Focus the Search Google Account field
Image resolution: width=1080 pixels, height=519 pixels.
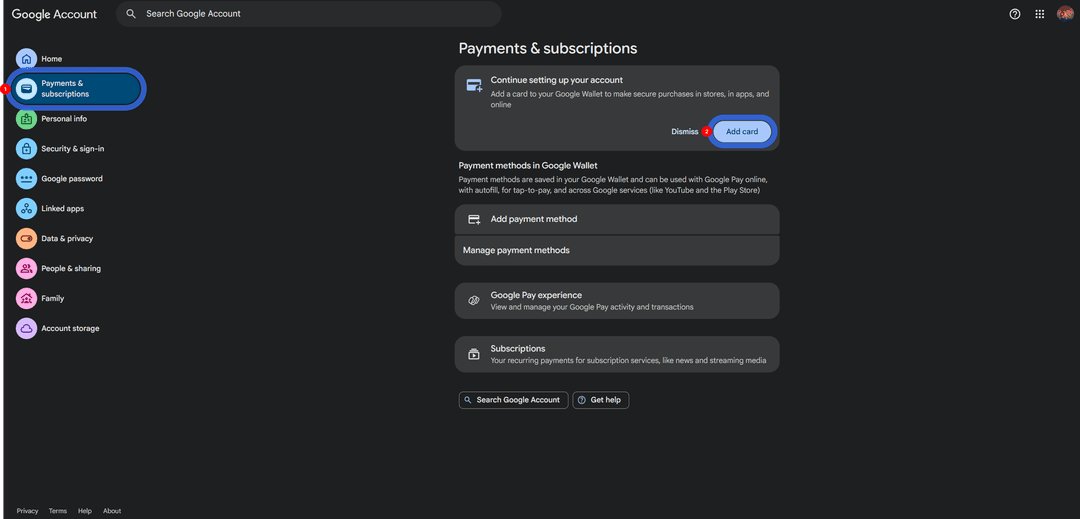click(309, 14)
